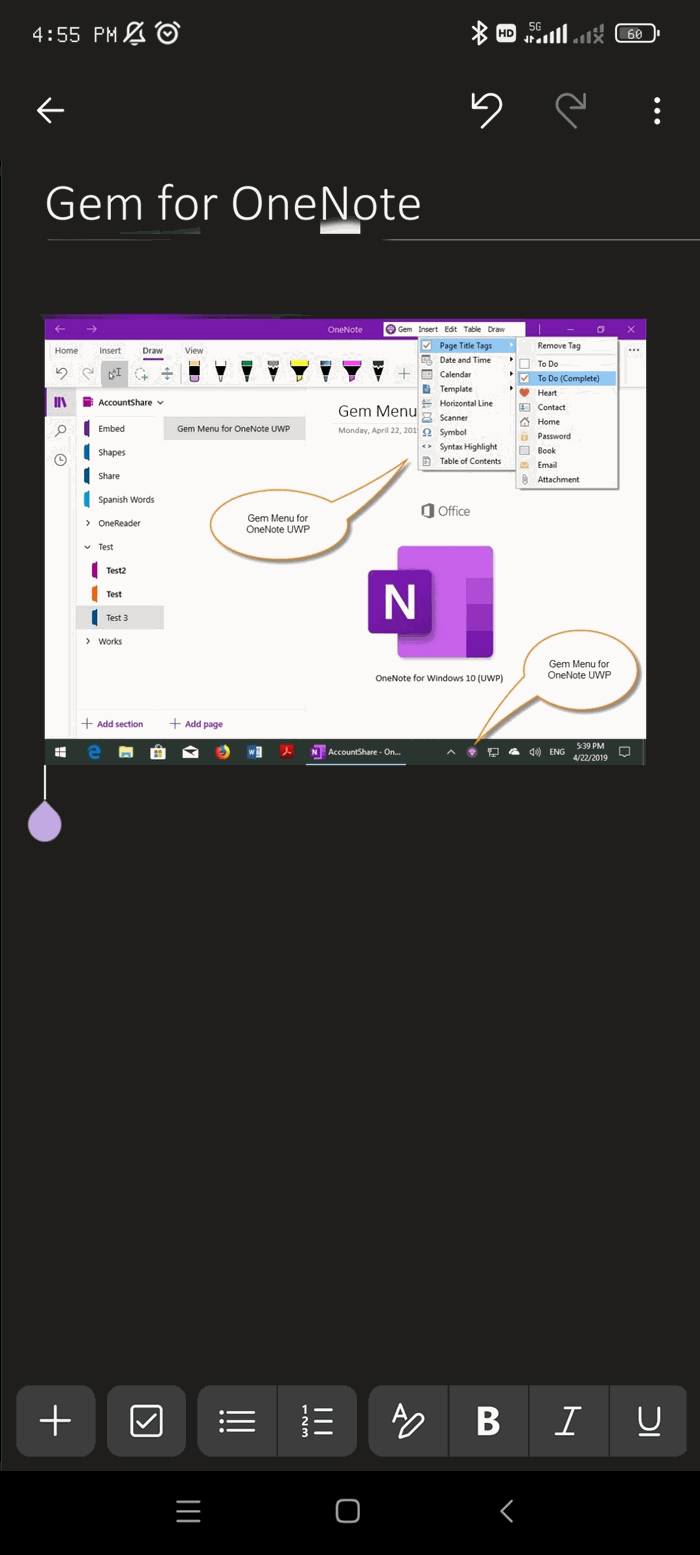This screenshot has width=700, height=1555.
Task: Open Android recent apps button
Action: point(188,1511)
